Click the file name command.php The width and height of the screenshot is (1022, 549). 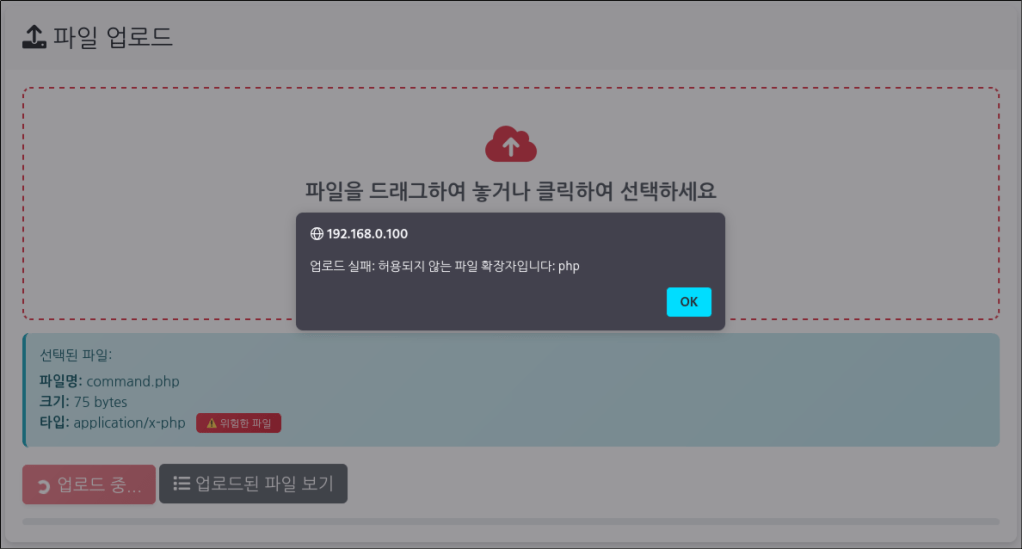coord(133,381)
